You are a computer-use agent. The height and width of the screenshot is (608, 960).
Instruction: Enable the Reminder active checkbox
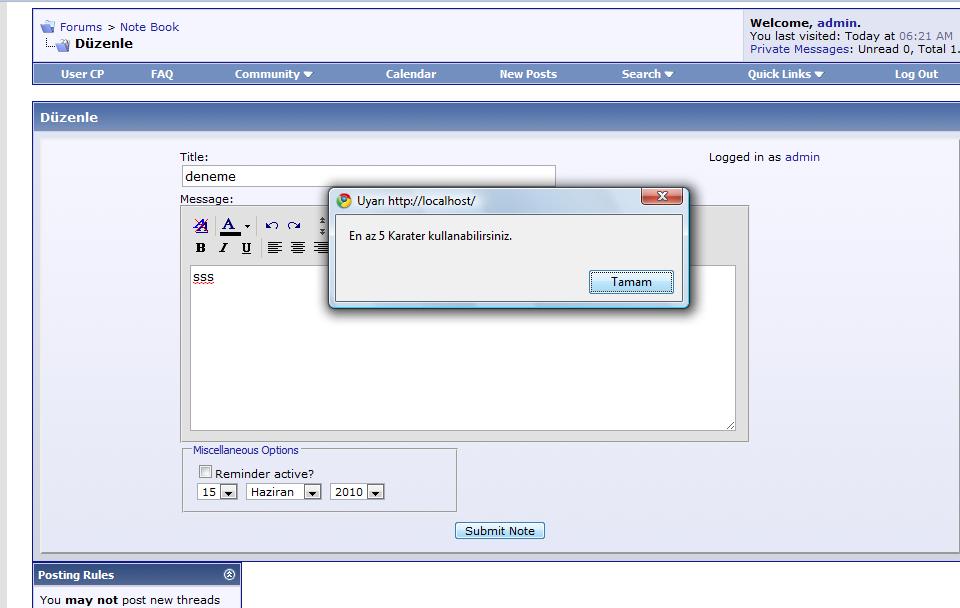(206, 472)
